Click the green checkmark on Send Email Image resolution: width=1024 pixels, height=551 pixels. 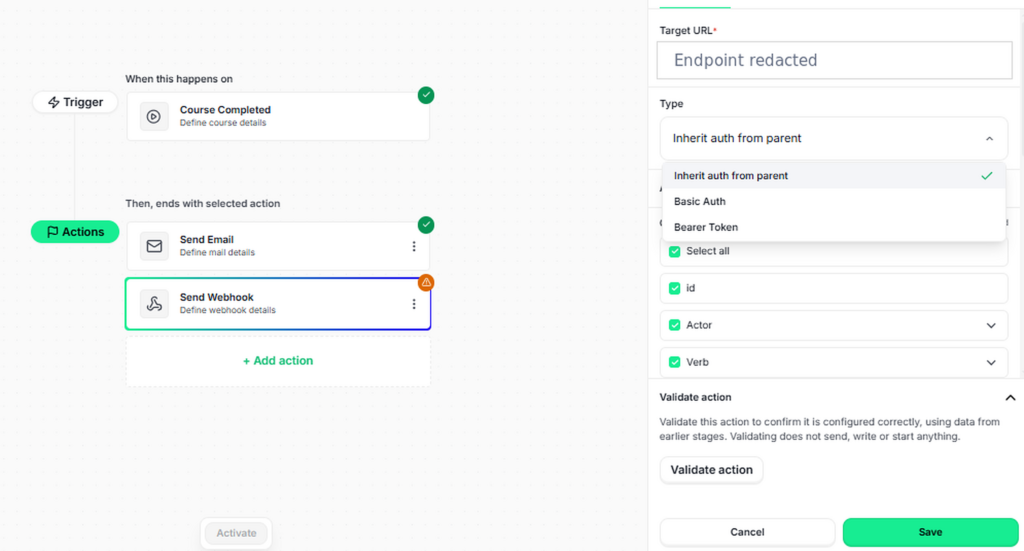click(426, 225)
